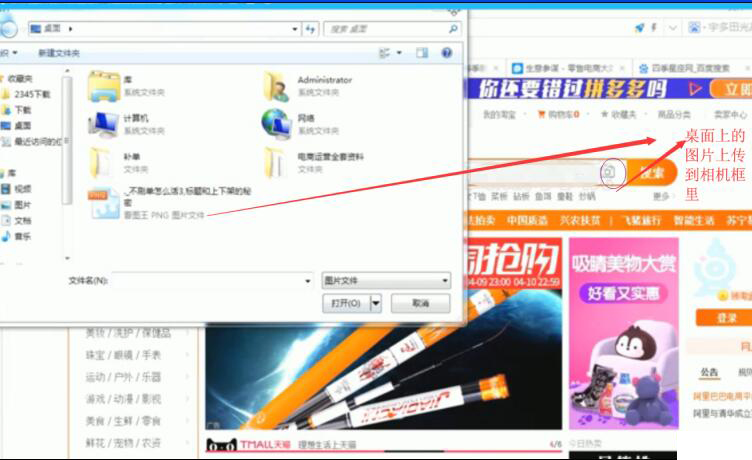This screenshot has width=752, height=460.
Task: Click the 桌面 path in the address bar
Action: click(x=52, y=29)
